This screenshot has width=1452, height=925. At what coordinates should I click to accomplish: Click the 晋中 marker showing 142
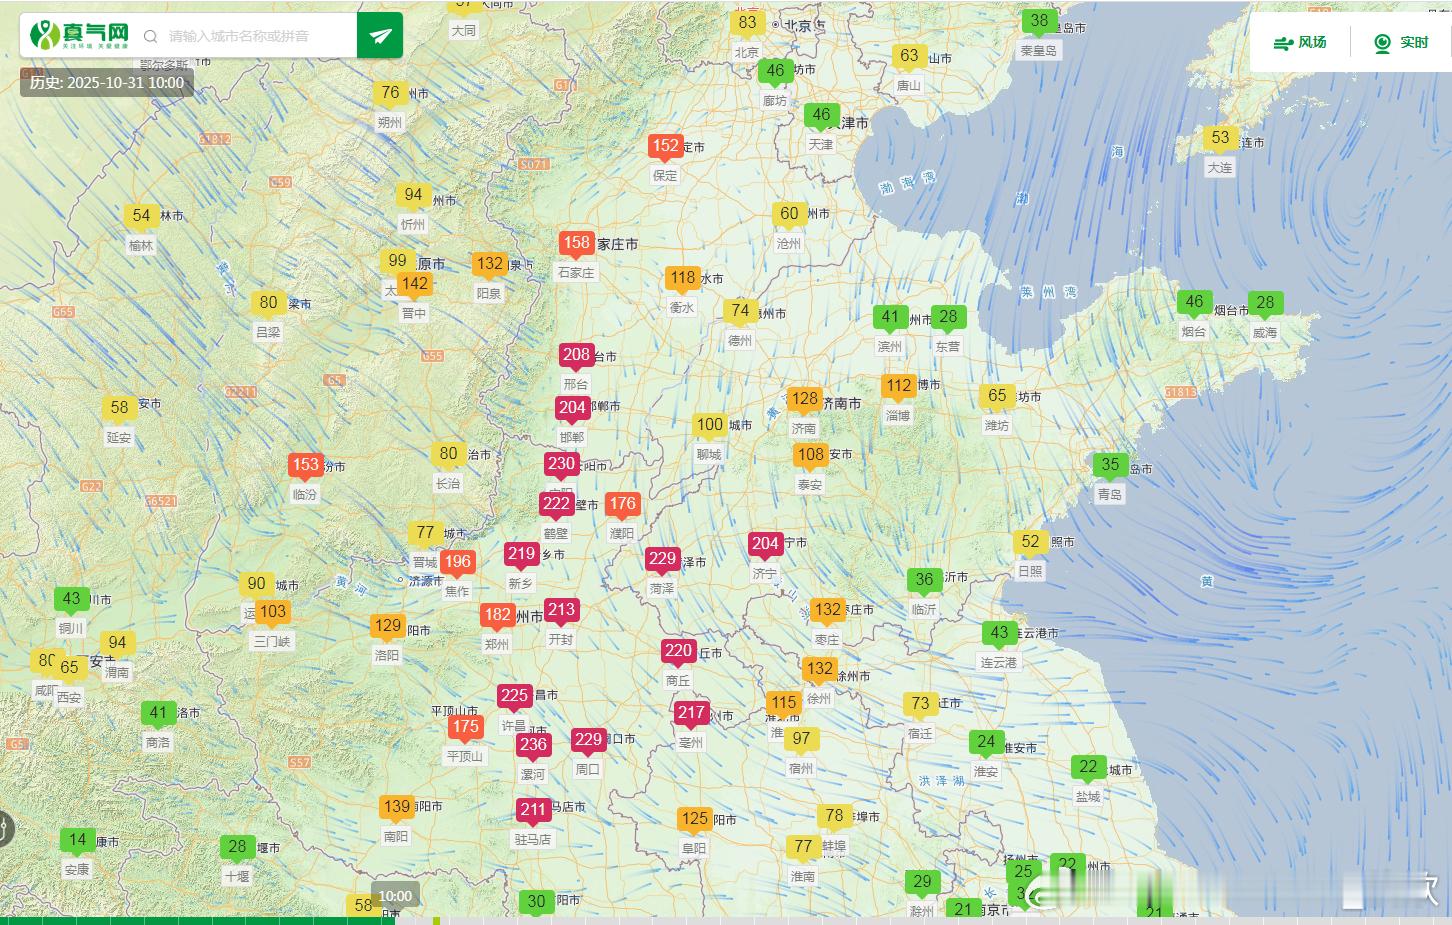(414, 285)
